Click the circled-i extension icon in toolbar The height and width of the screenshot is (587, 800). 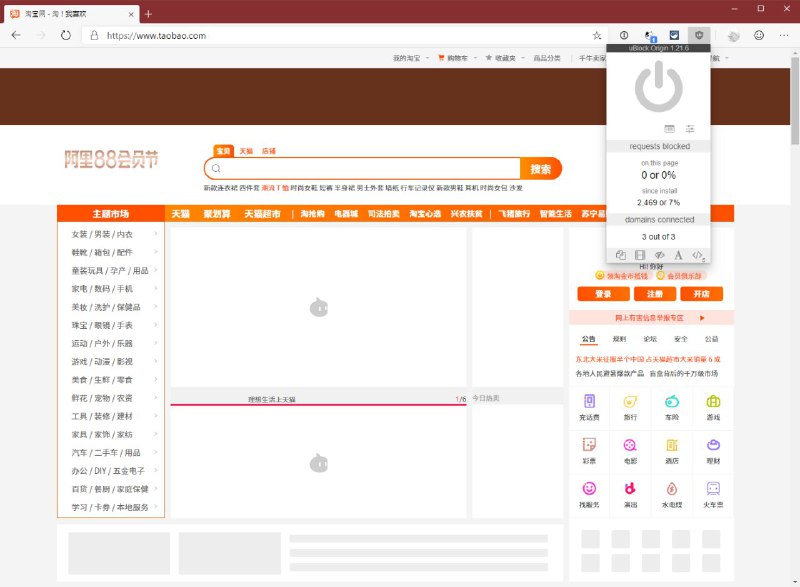coord(624,35)
